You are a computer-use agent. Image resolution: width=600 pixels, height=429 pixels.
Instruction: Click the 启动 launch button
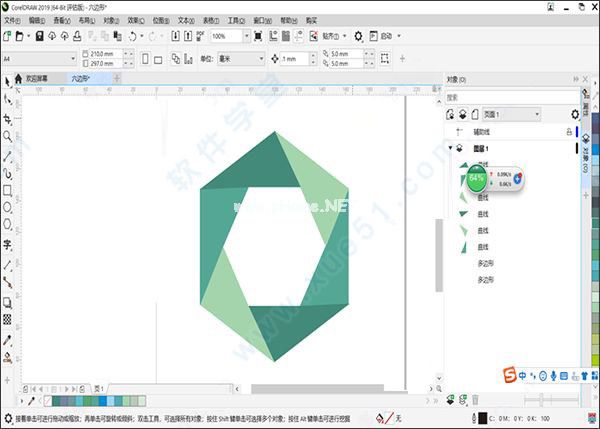click(386, 36)
